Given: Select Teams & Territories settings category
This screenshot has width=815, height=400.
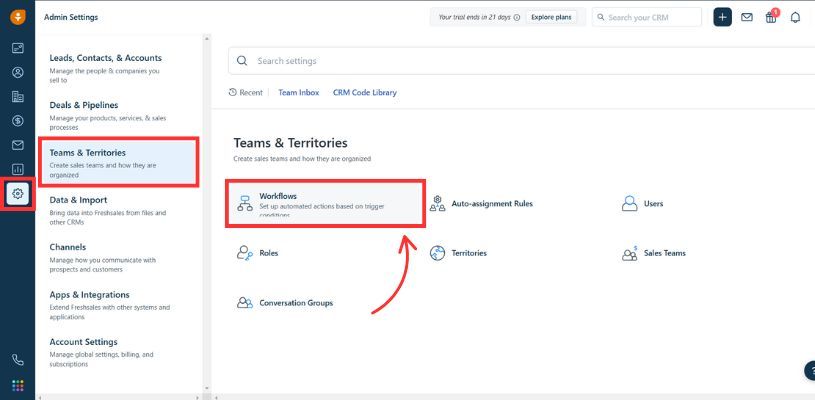Looking at the screenshot, I should pyautogui.click(x=119, y=163).
